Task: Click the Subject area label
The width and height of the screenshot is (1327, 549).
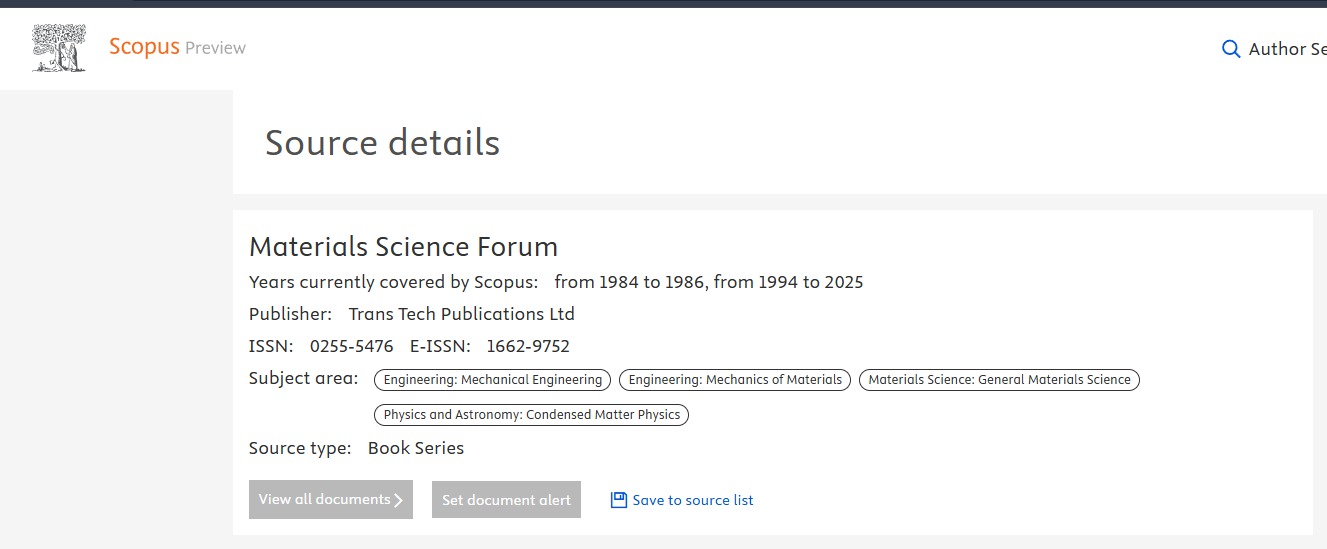Action: coord(303,378)
